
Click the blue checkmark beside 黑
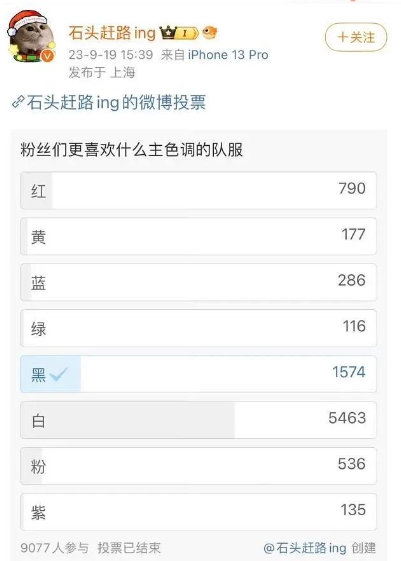point(59,374)
